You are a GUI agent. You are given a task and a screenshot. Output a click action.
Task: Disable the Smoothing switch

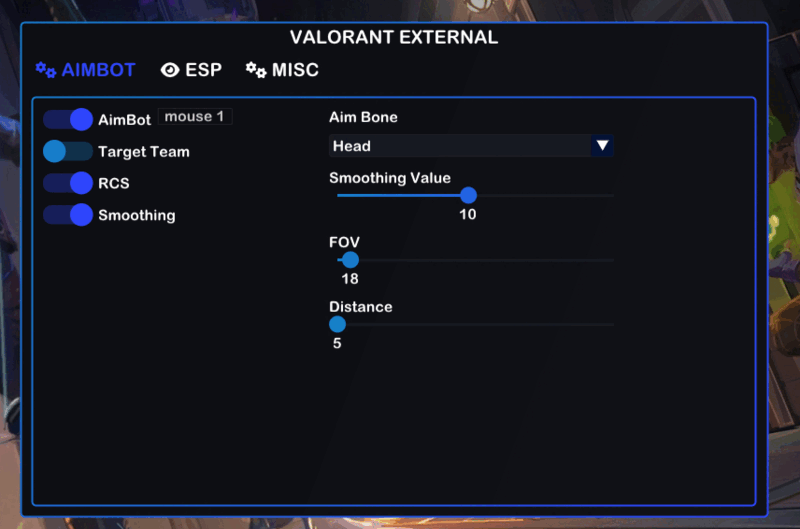coord(68,215)
